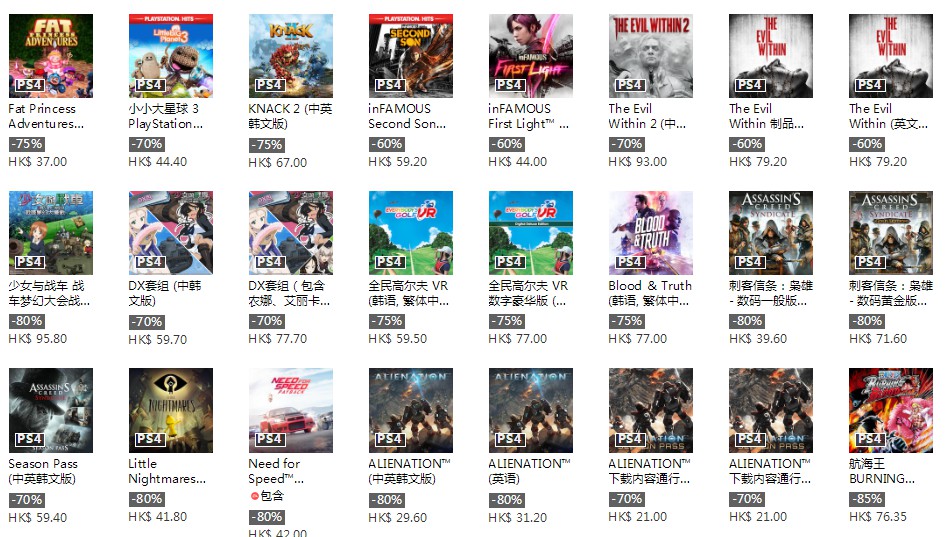Click the Little Nightmares title link
Viewport: 945px width, 537px height.
coord(167,471)
